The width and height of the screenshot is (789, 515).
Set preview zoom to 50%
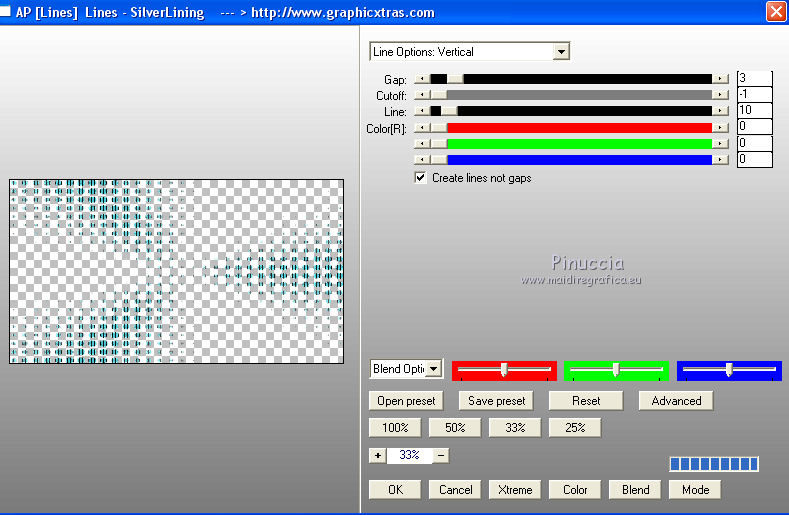click(x=455, y=427)
